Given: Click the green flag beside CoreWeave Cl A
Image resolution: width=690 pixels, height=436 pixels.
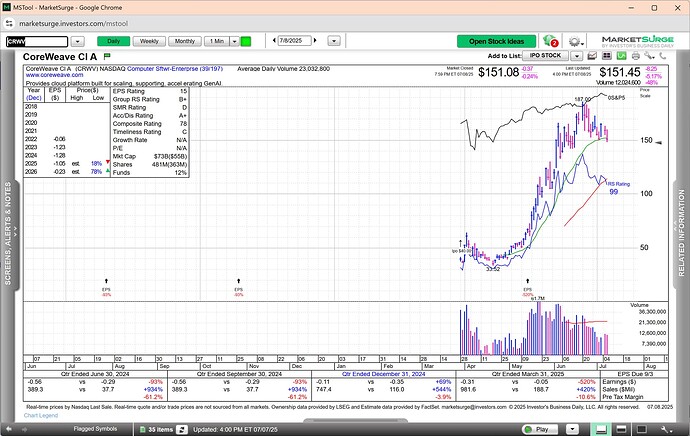Looking at the screenshot, I should click(x=107, y=56).
